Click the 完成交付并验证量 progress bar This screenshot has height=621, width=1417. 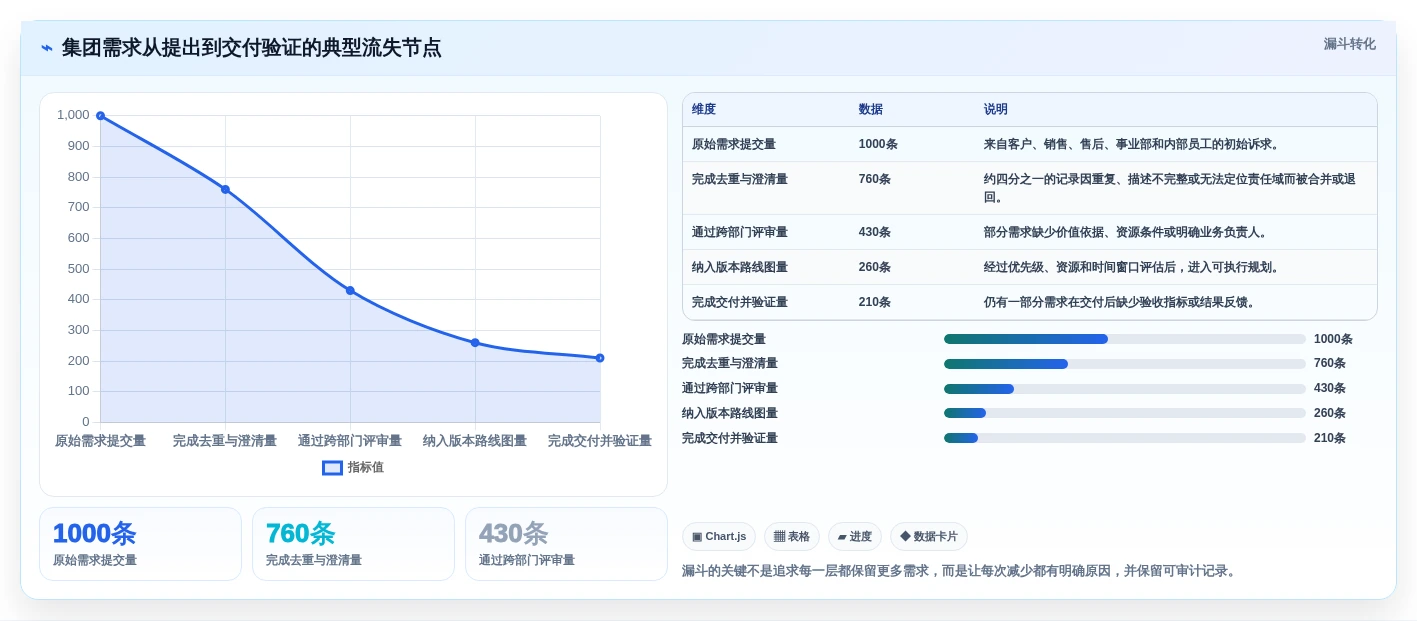tap(1125, 438)
